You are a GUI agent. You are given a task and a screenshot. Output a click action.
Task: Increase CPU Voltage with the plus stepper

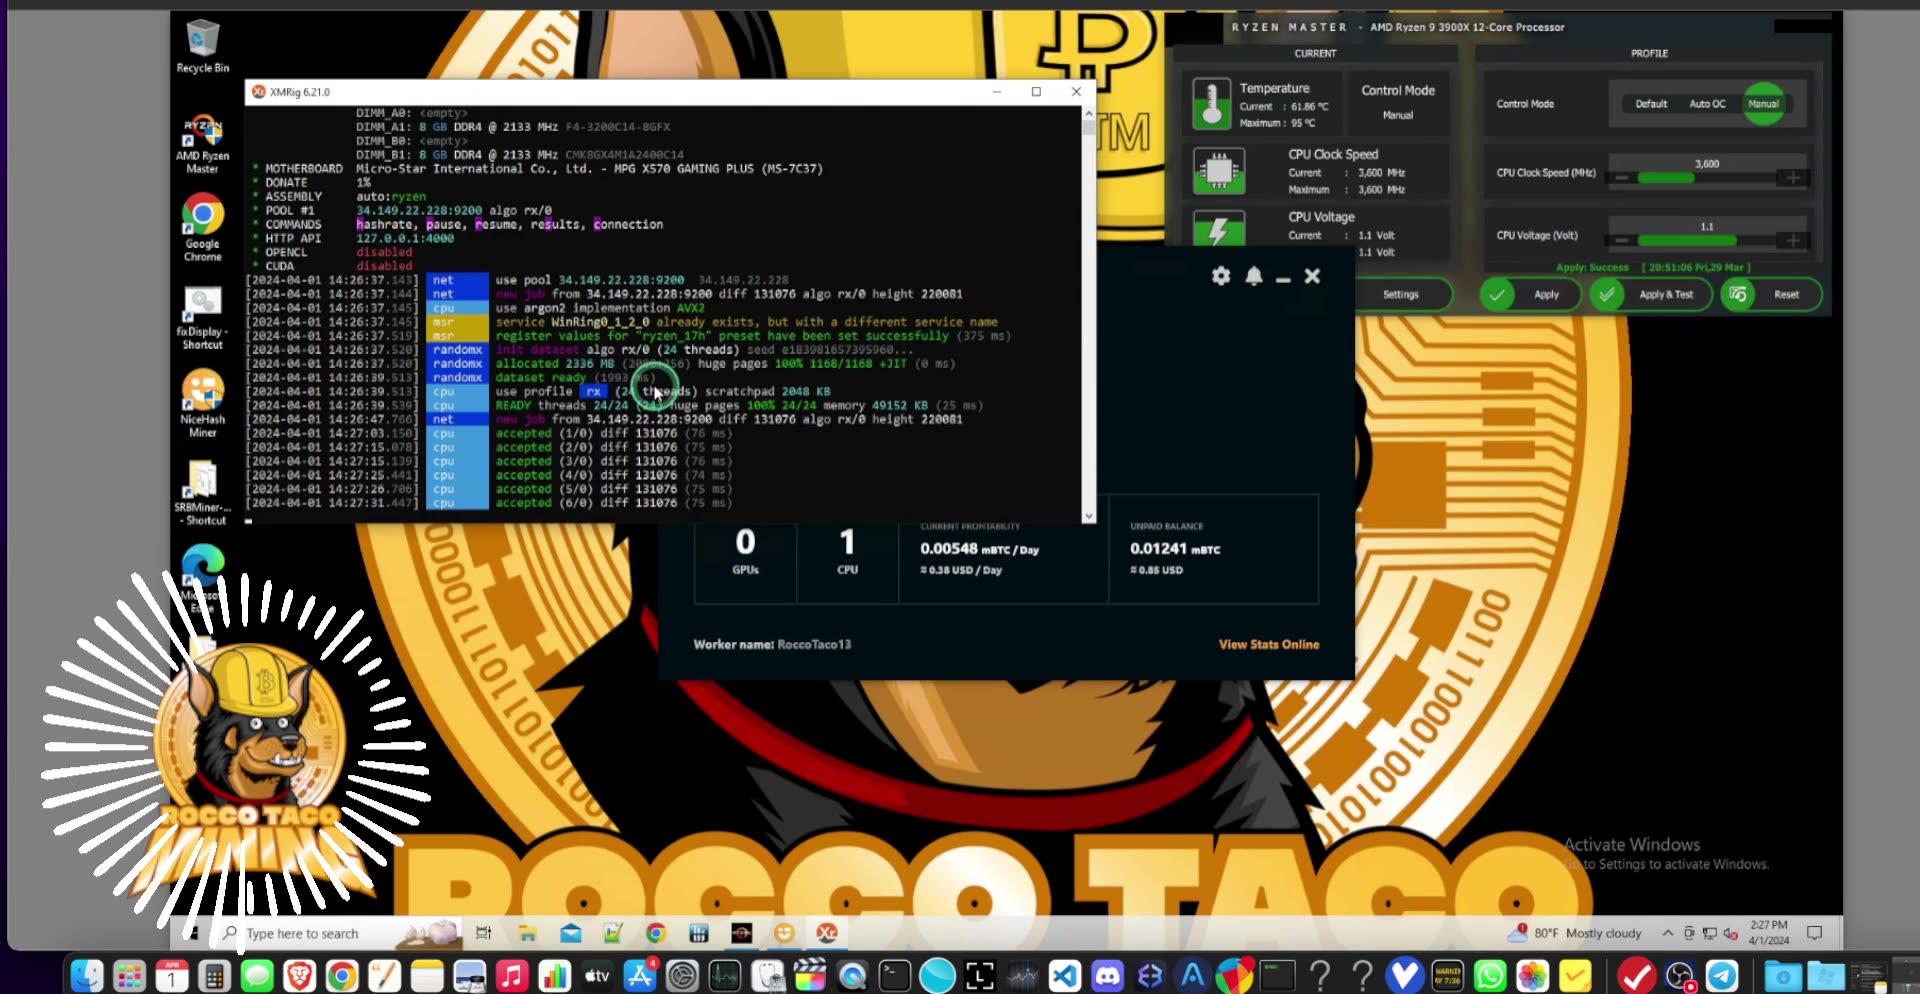pyautogui.click(x=1793, y=240)
